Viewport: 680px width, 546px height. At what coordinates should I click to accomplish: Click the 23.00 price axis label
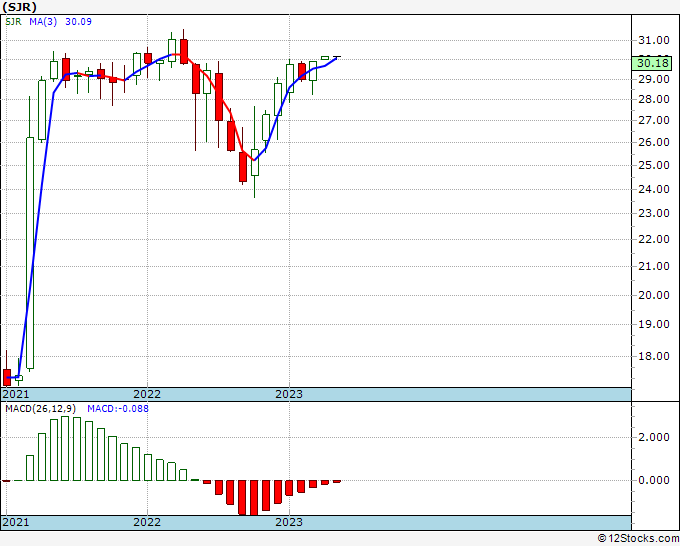pos(654,213)
